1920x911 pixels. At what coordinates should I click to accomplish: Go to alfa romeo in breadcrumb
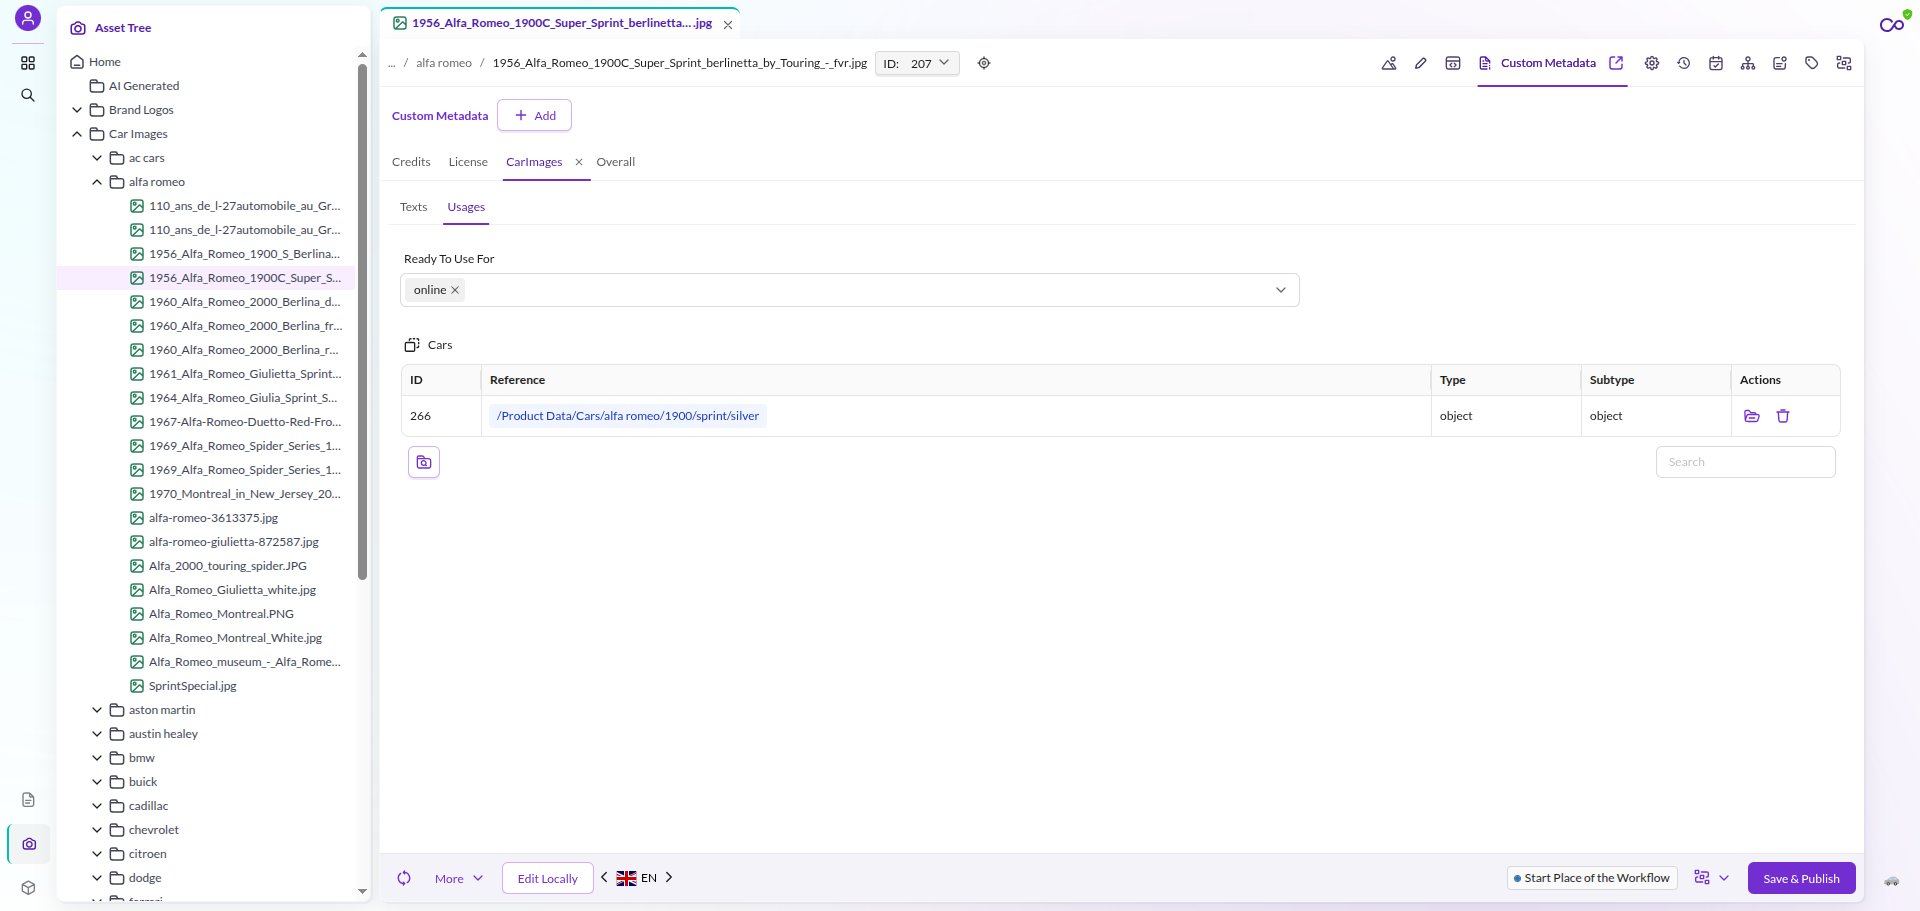[x=444, y=63]
